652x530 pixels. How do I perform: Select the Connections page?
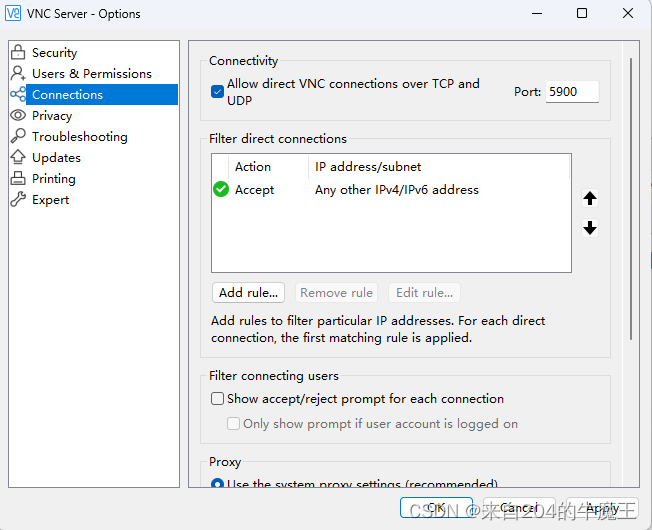102,94
